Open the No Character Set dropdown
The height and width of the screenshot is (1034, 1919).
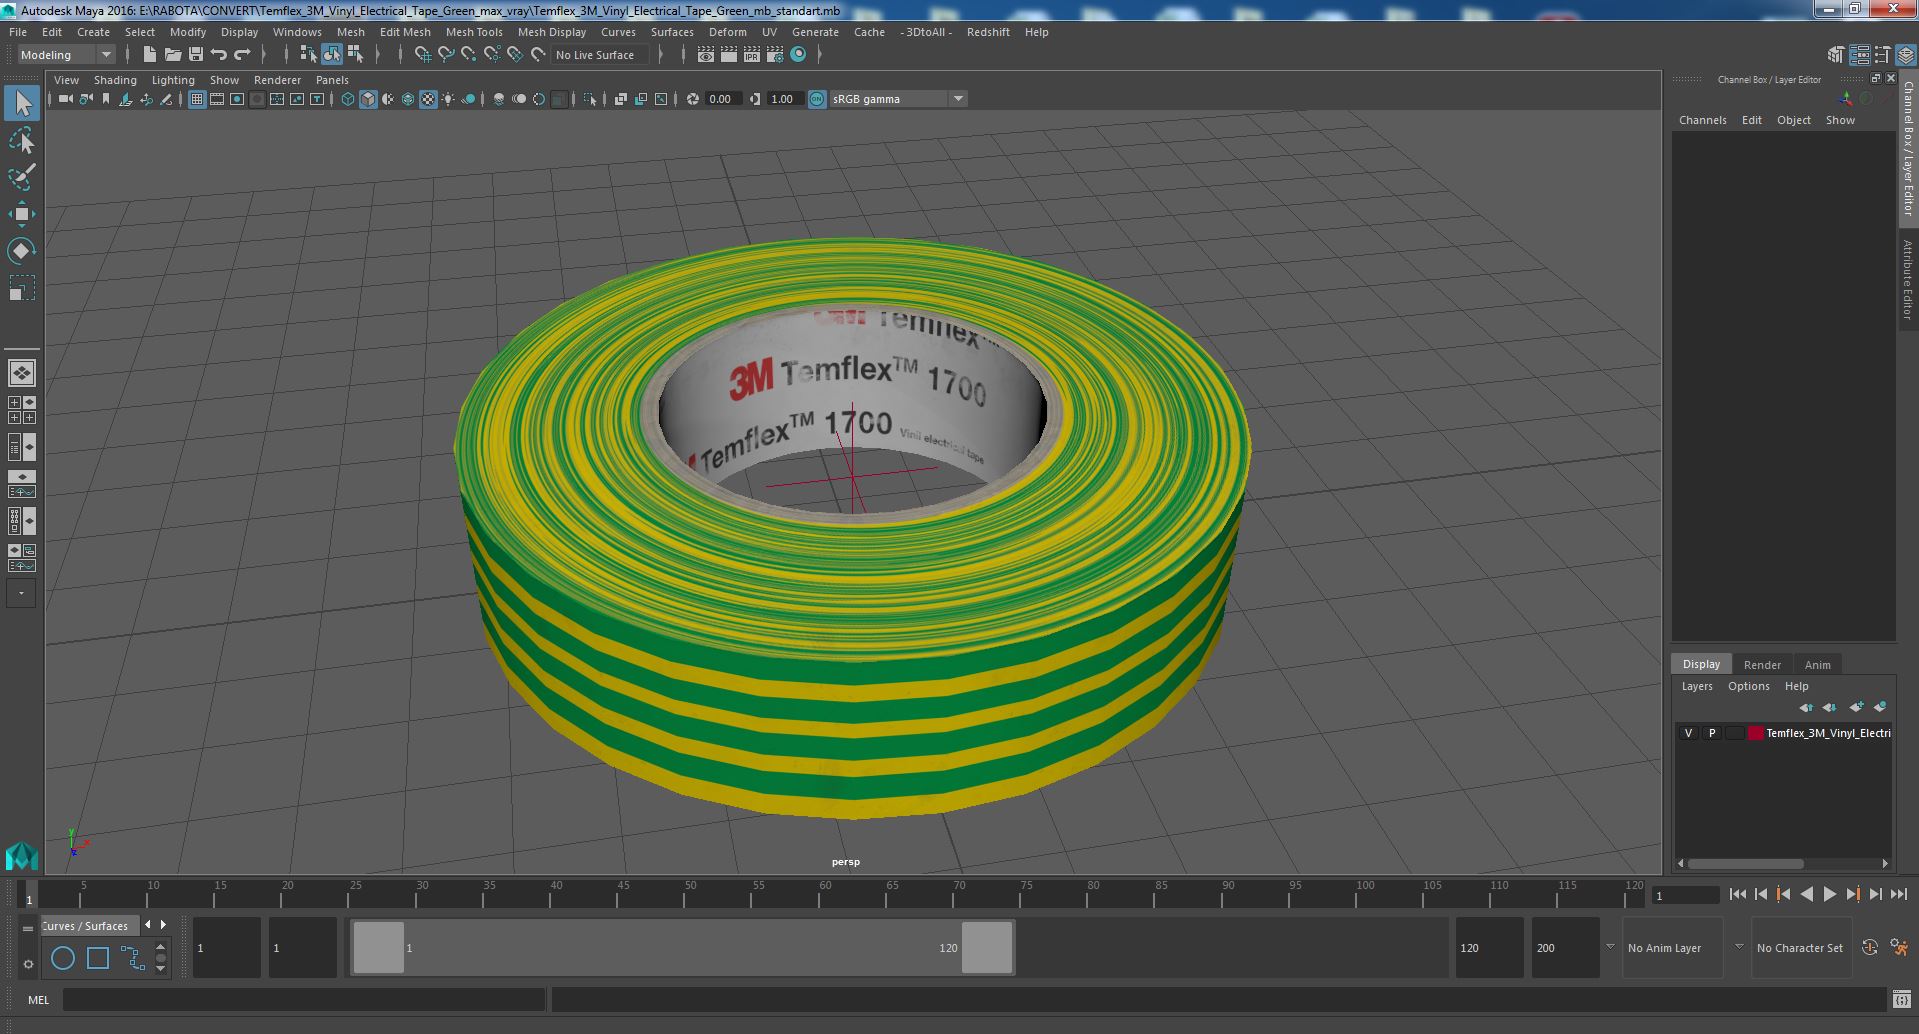pyautogui.click(x=1800, y=948)
